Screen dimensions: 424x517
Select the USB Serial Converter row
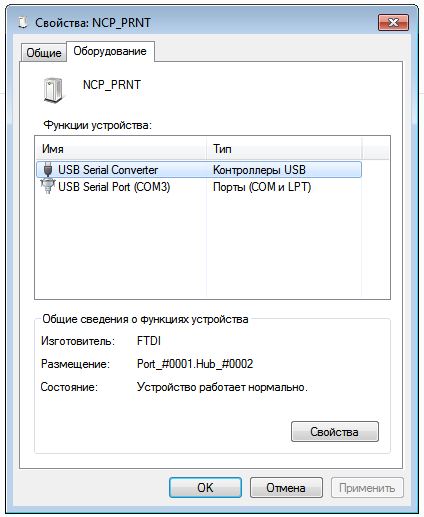tap(199, 170)
